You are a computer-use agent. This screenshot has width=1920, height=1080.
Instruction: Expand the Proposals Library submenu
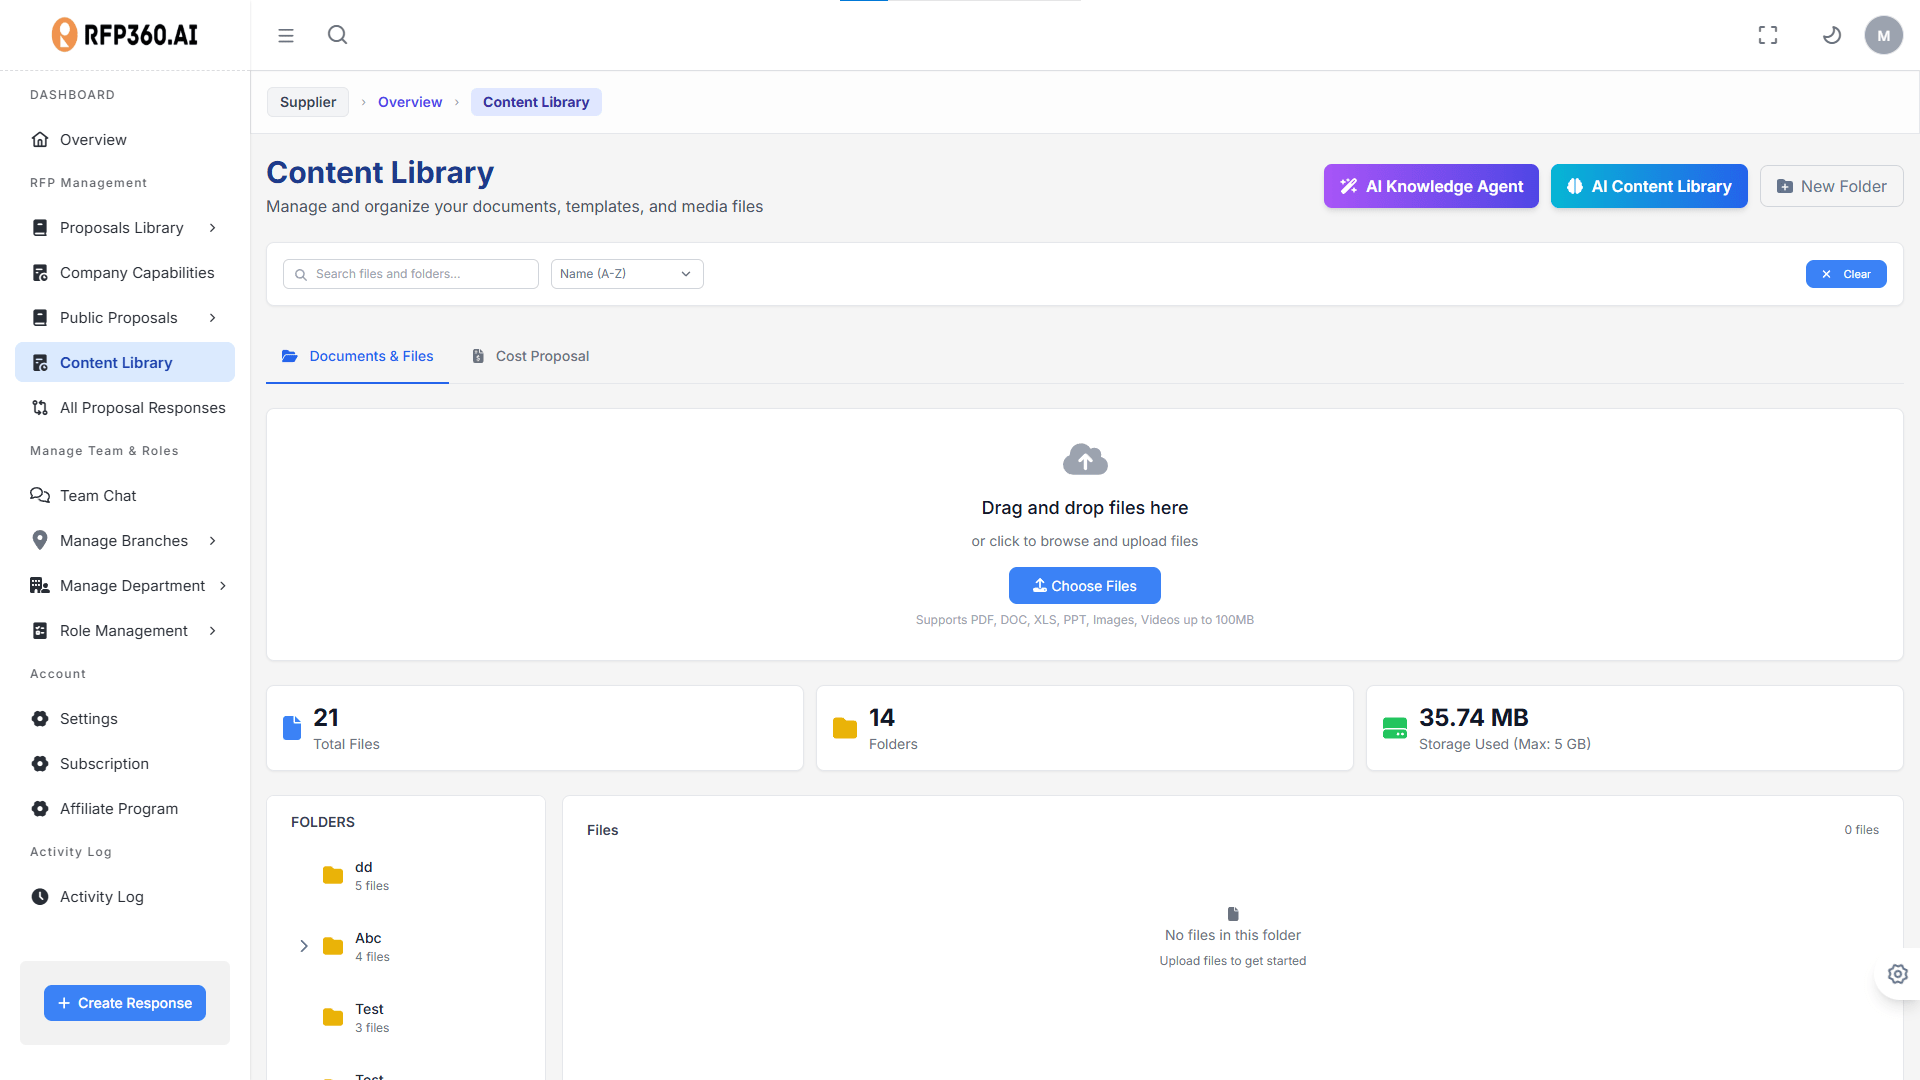pos(212,228)
